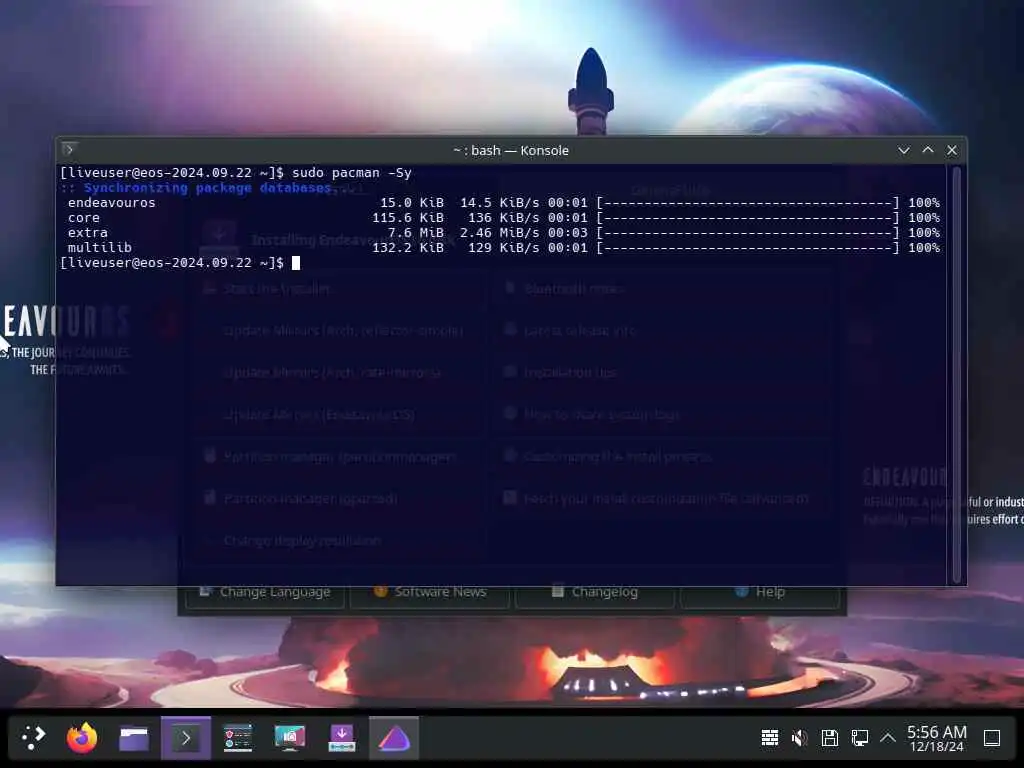
Task: Minimize the Konsole window
Action: click(904, 150)
